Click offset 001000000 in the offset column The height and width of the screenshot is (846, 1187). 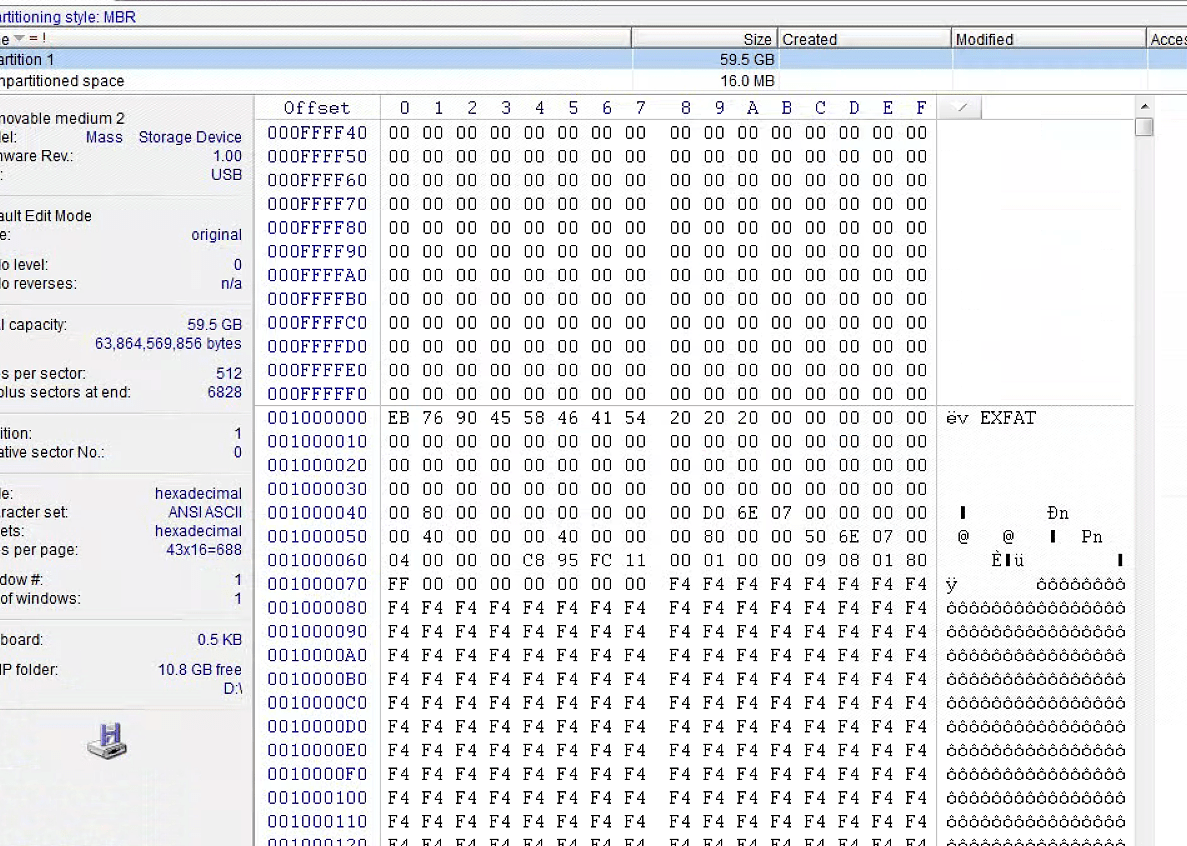[317, 418]
